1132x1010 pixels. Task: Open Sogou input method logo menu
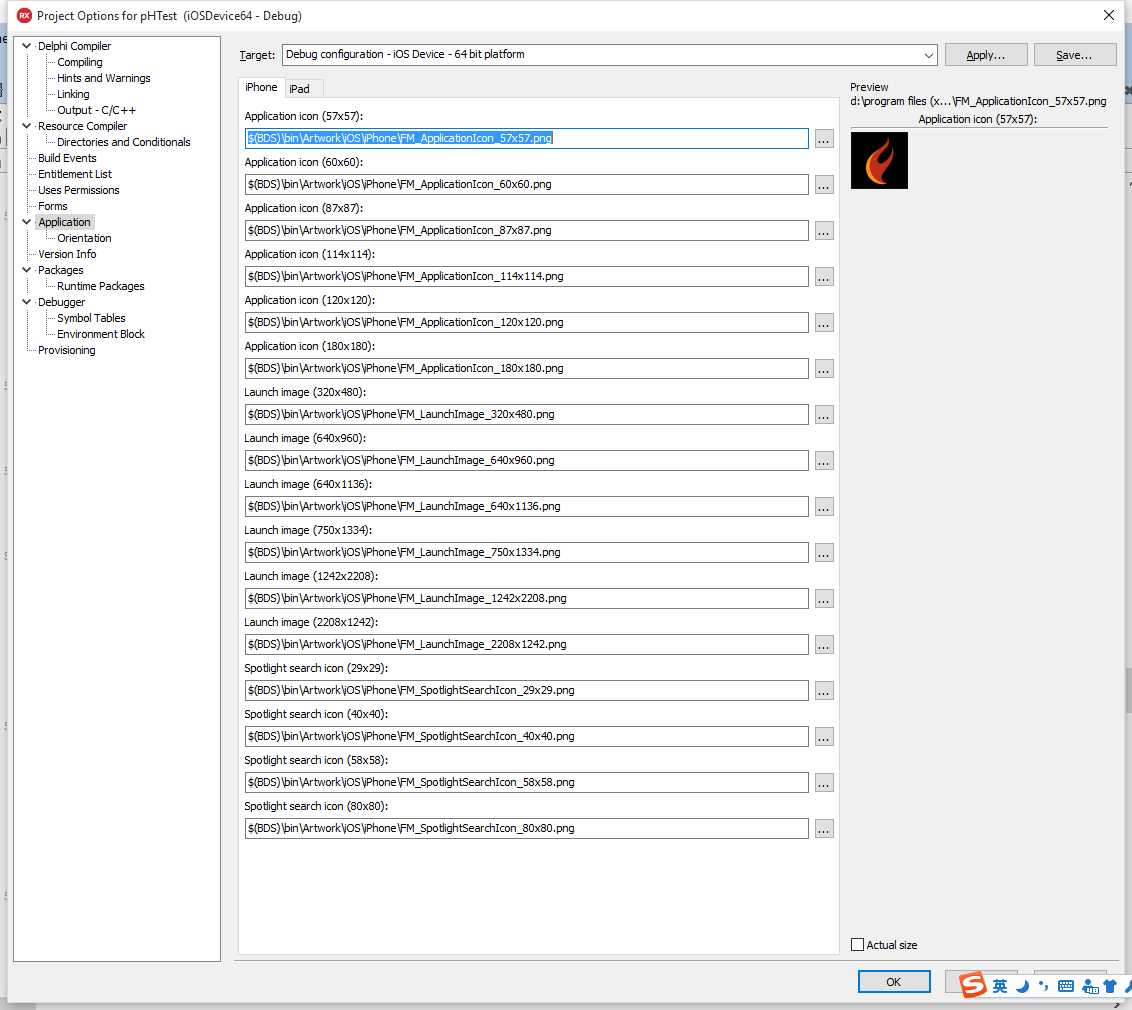973,985
